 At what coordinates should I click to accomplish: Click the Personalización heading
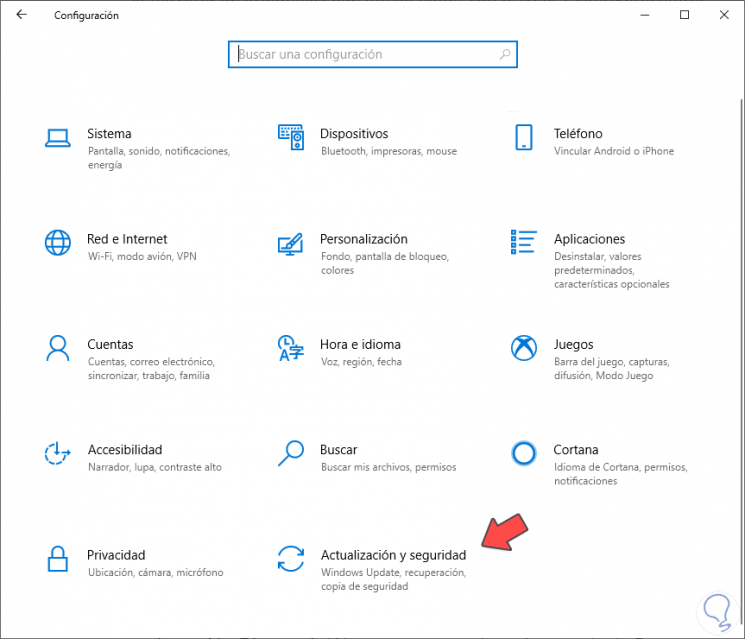[x=364, y=239]
